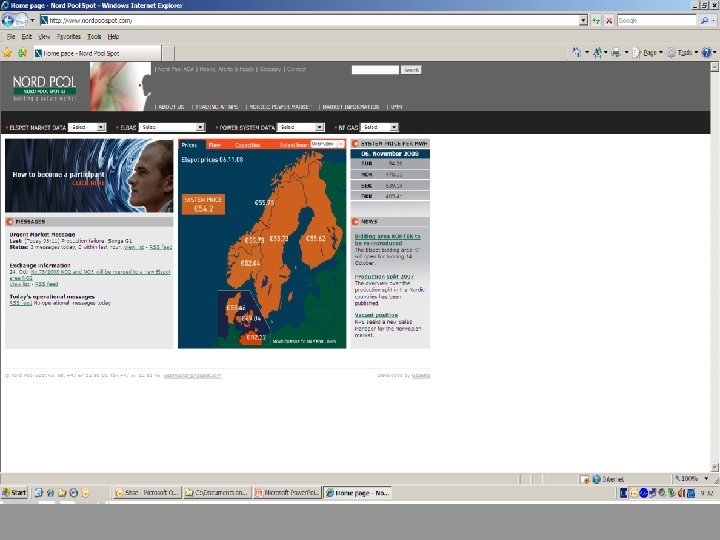The image size is (720, 540).
Task: Click the blue Help question mark icon
Action: pos(706,53)
